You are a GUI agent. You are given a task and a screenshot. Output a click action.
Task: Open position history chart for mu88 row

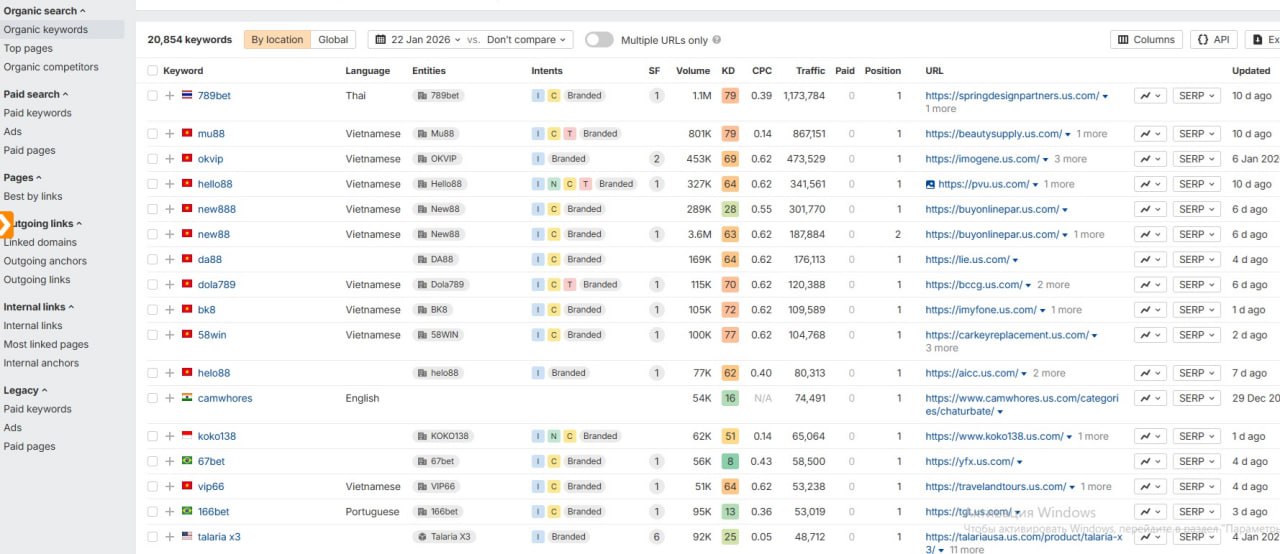(1150, 134)
